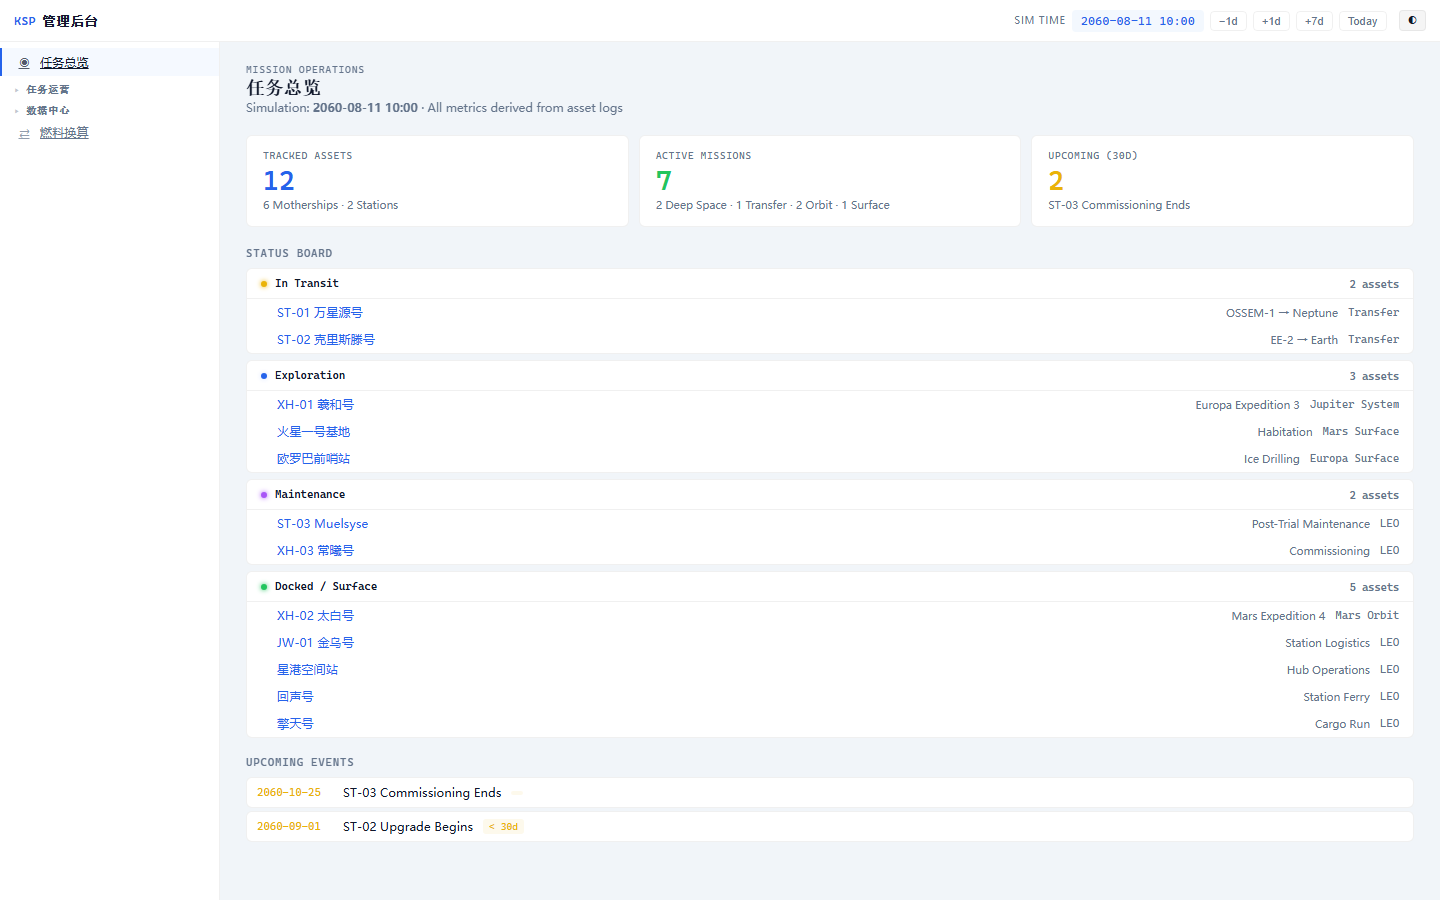Open the KSP 管理后台 home logo

(56, 21)
